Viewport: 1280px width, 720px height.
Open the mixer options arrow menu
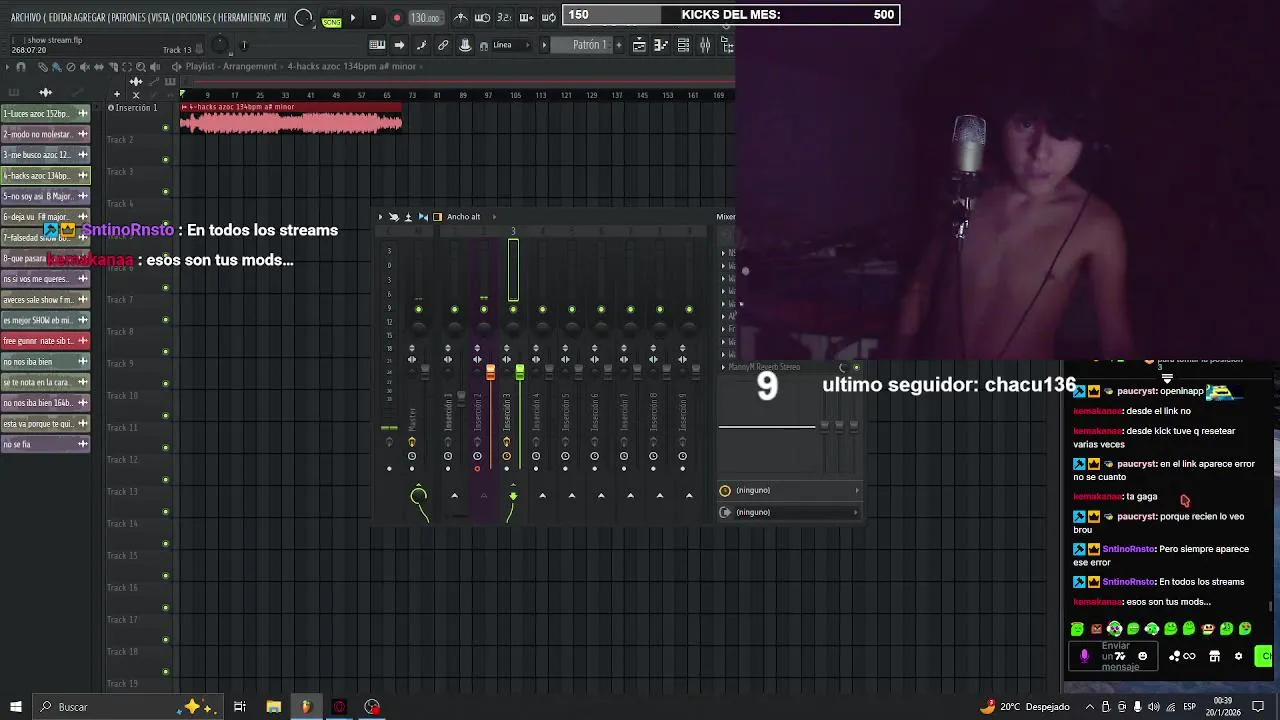[380, 217]
